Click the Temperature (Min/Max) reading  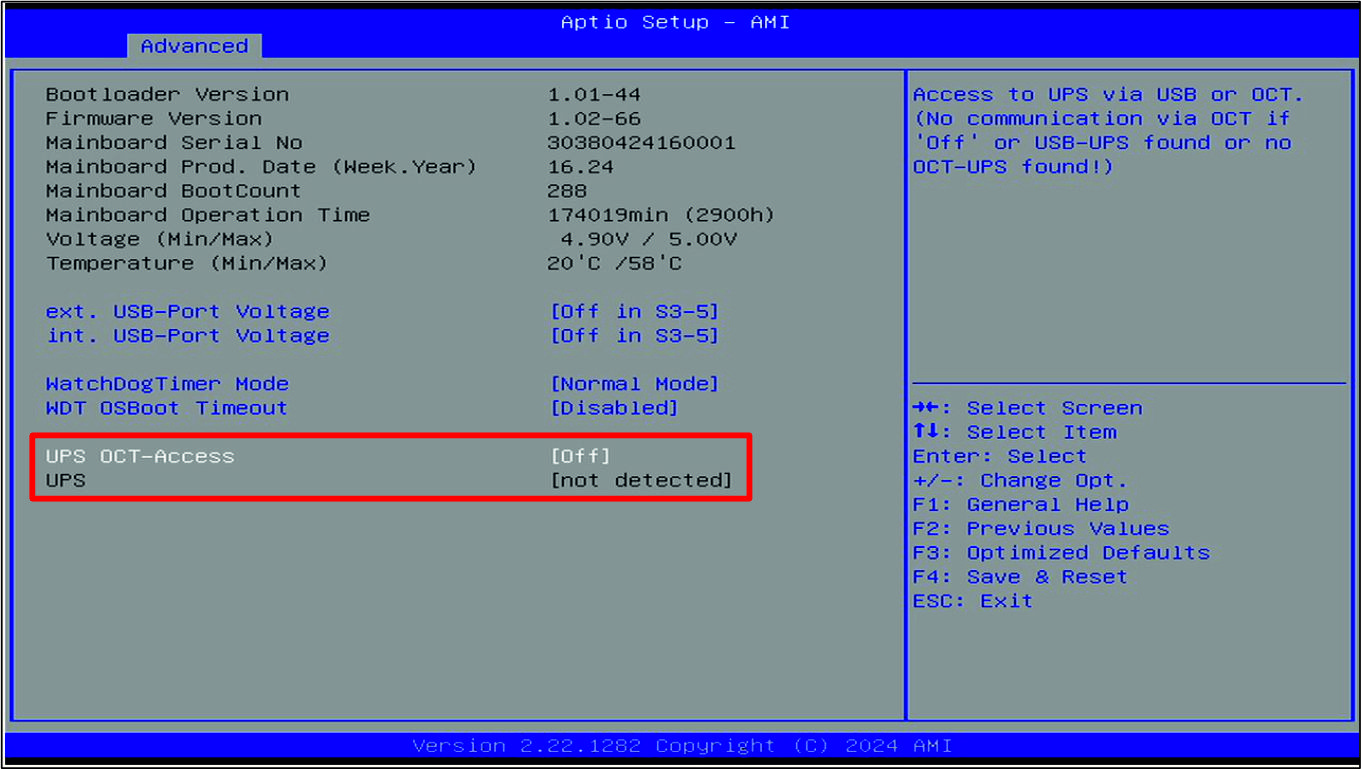coord(178,263)
